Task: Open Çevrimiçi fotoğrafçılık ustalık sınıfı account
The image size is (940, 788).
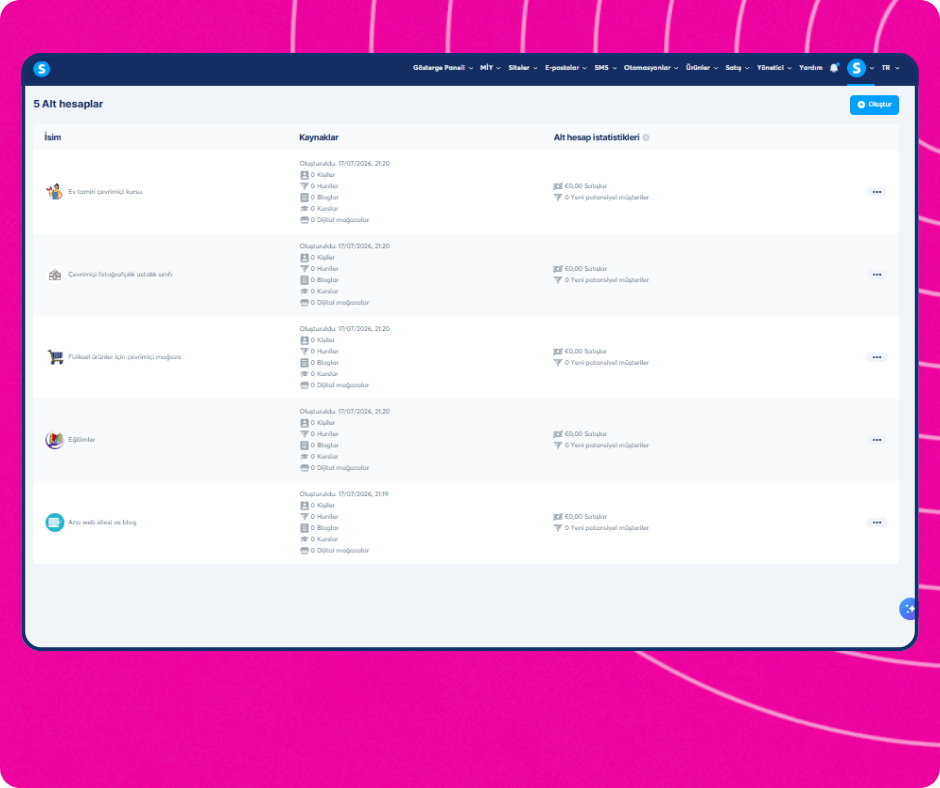Action: point(120,275)
